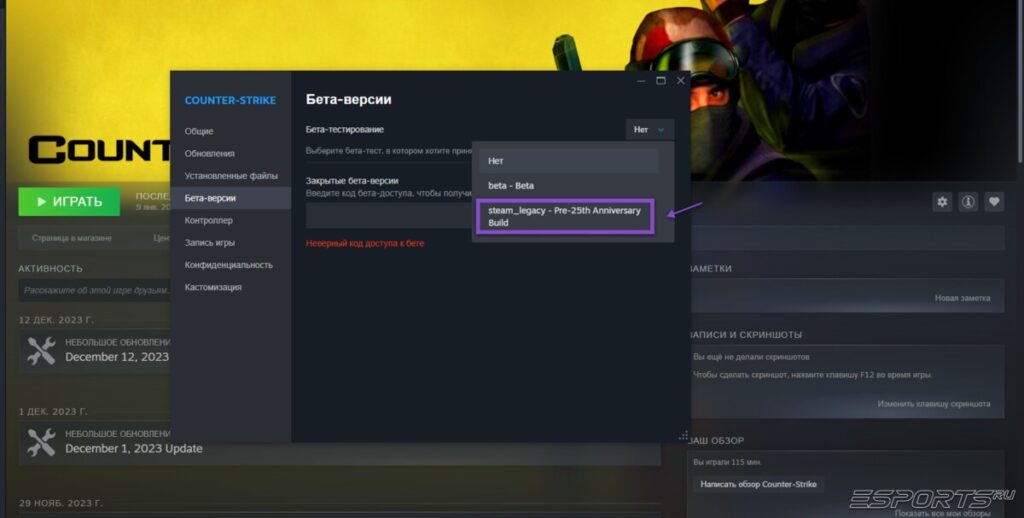The width and height of the screenshot is (1024, 518).
Task: Open game settings gear icon
Action: pos(942,202)
